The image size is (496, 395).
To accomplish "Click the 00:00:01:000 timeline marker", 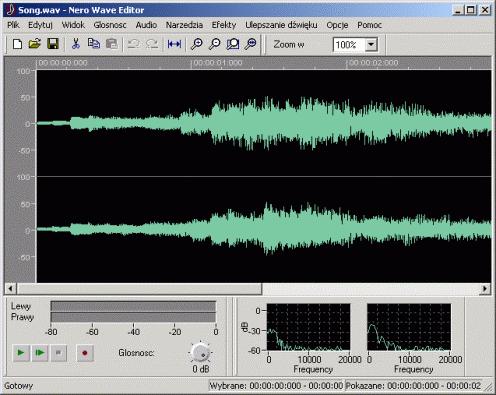I will pyautogui.click(x=217, y=63).
